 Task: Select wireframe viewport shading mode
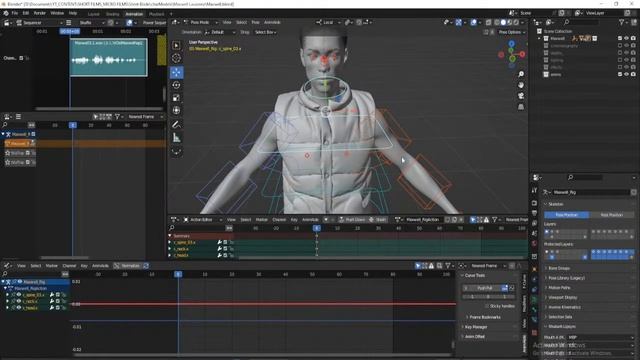point(497,22)
